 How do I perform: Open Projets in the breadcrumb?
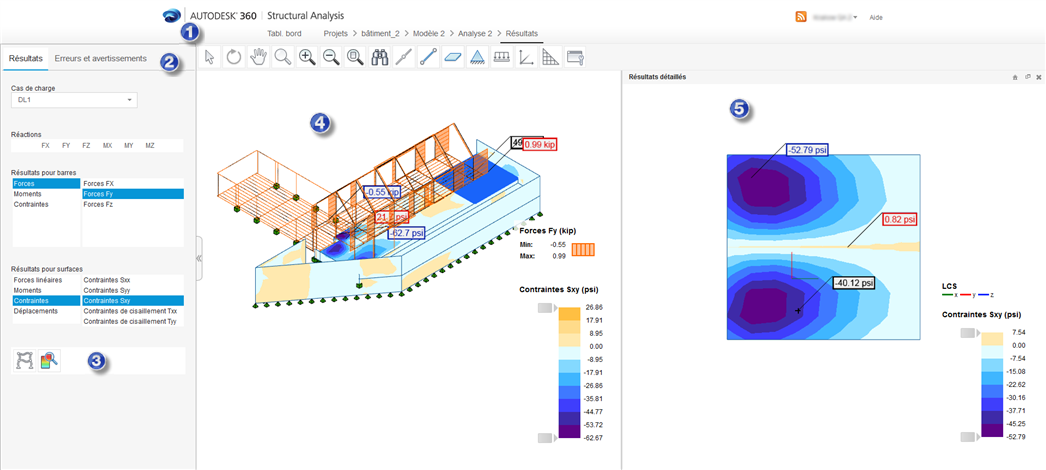pos(336,33)
